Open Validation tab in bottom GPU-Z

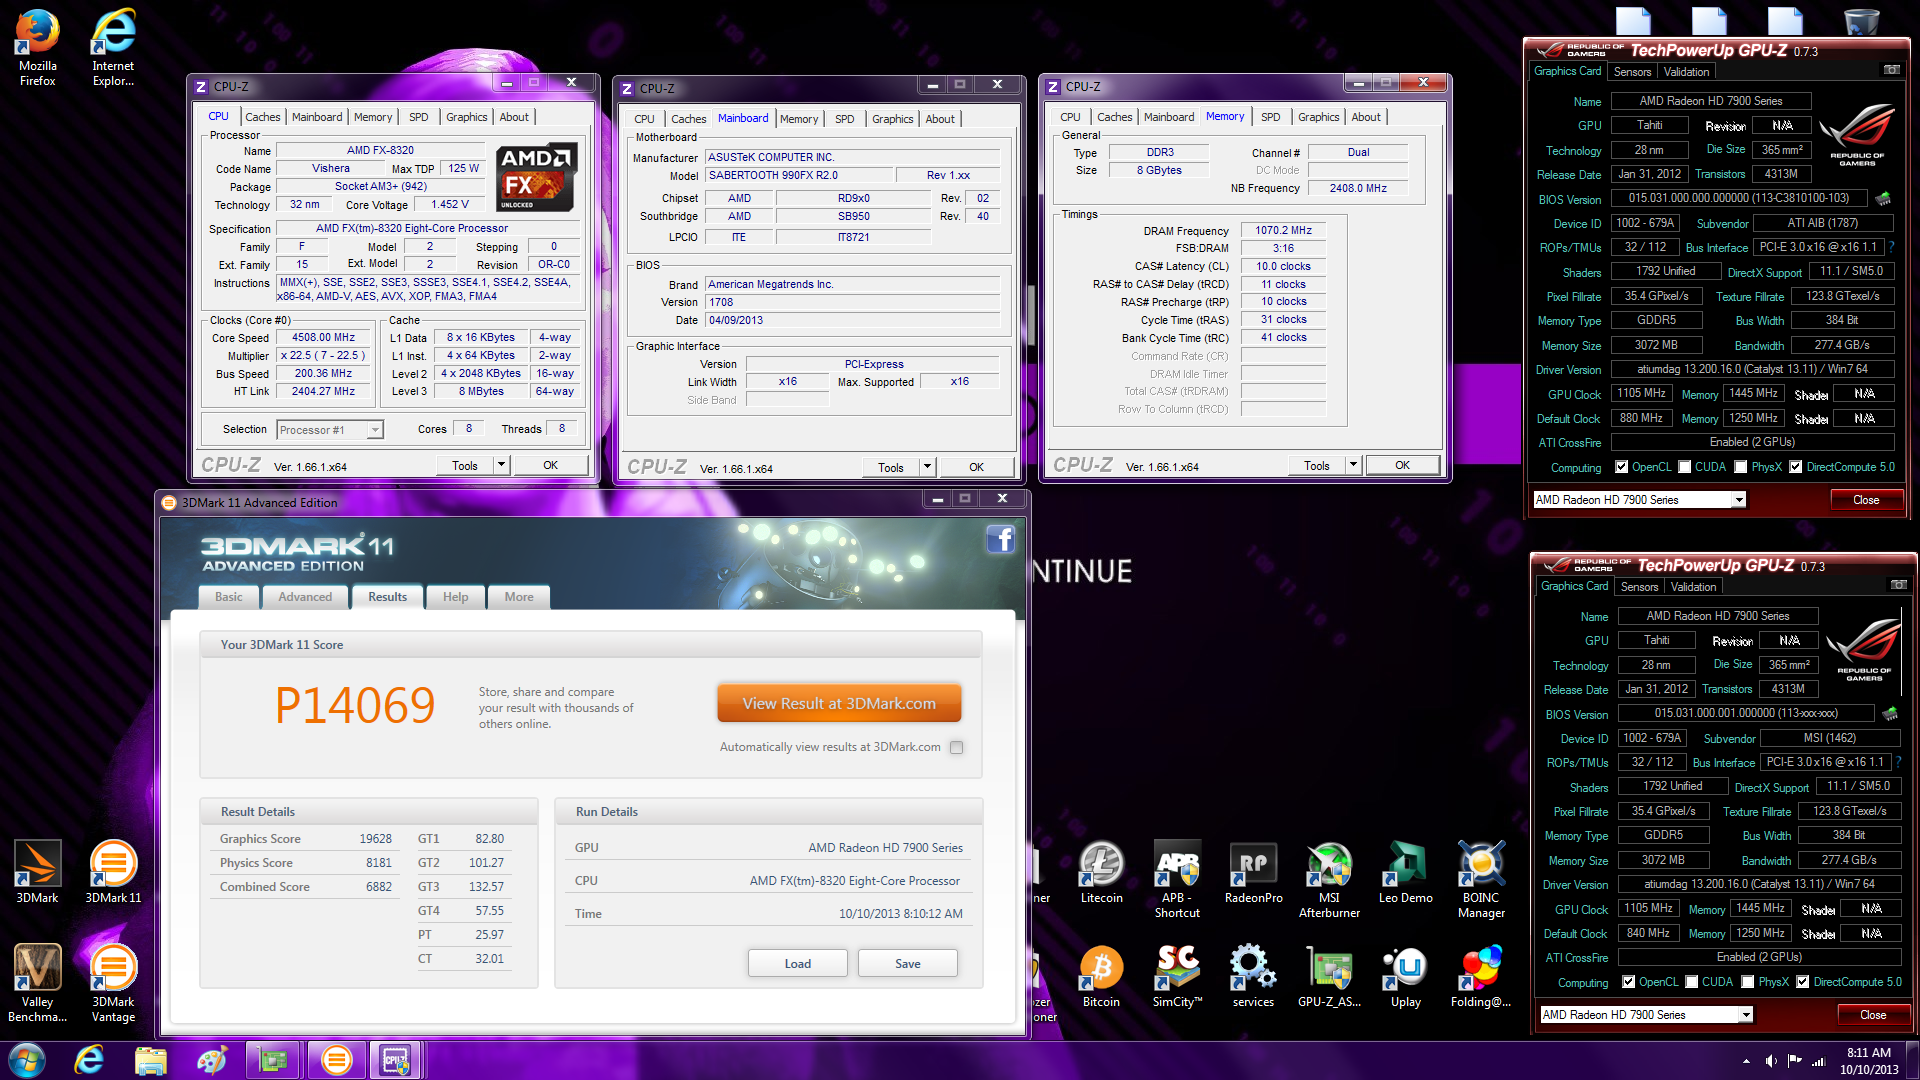pyautogui.click(x=1693, y=587)
